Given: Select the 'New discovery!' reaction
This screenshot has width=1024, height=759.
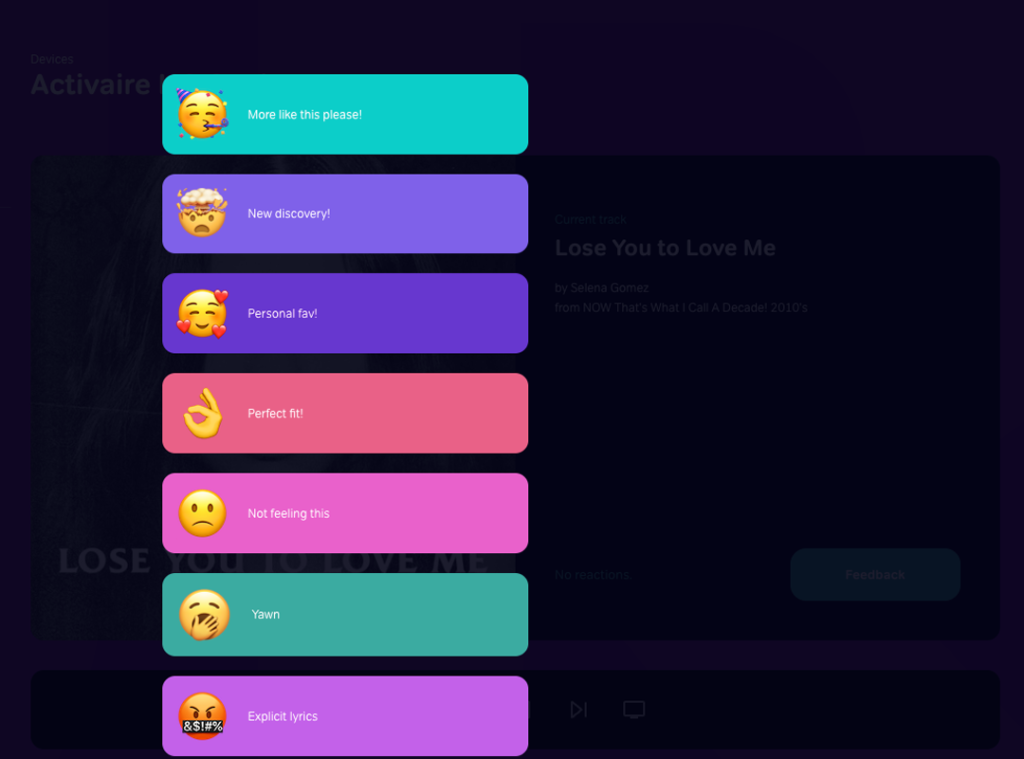Looking at the screenshot, I should pyautogui.click(x=345, y=214).
